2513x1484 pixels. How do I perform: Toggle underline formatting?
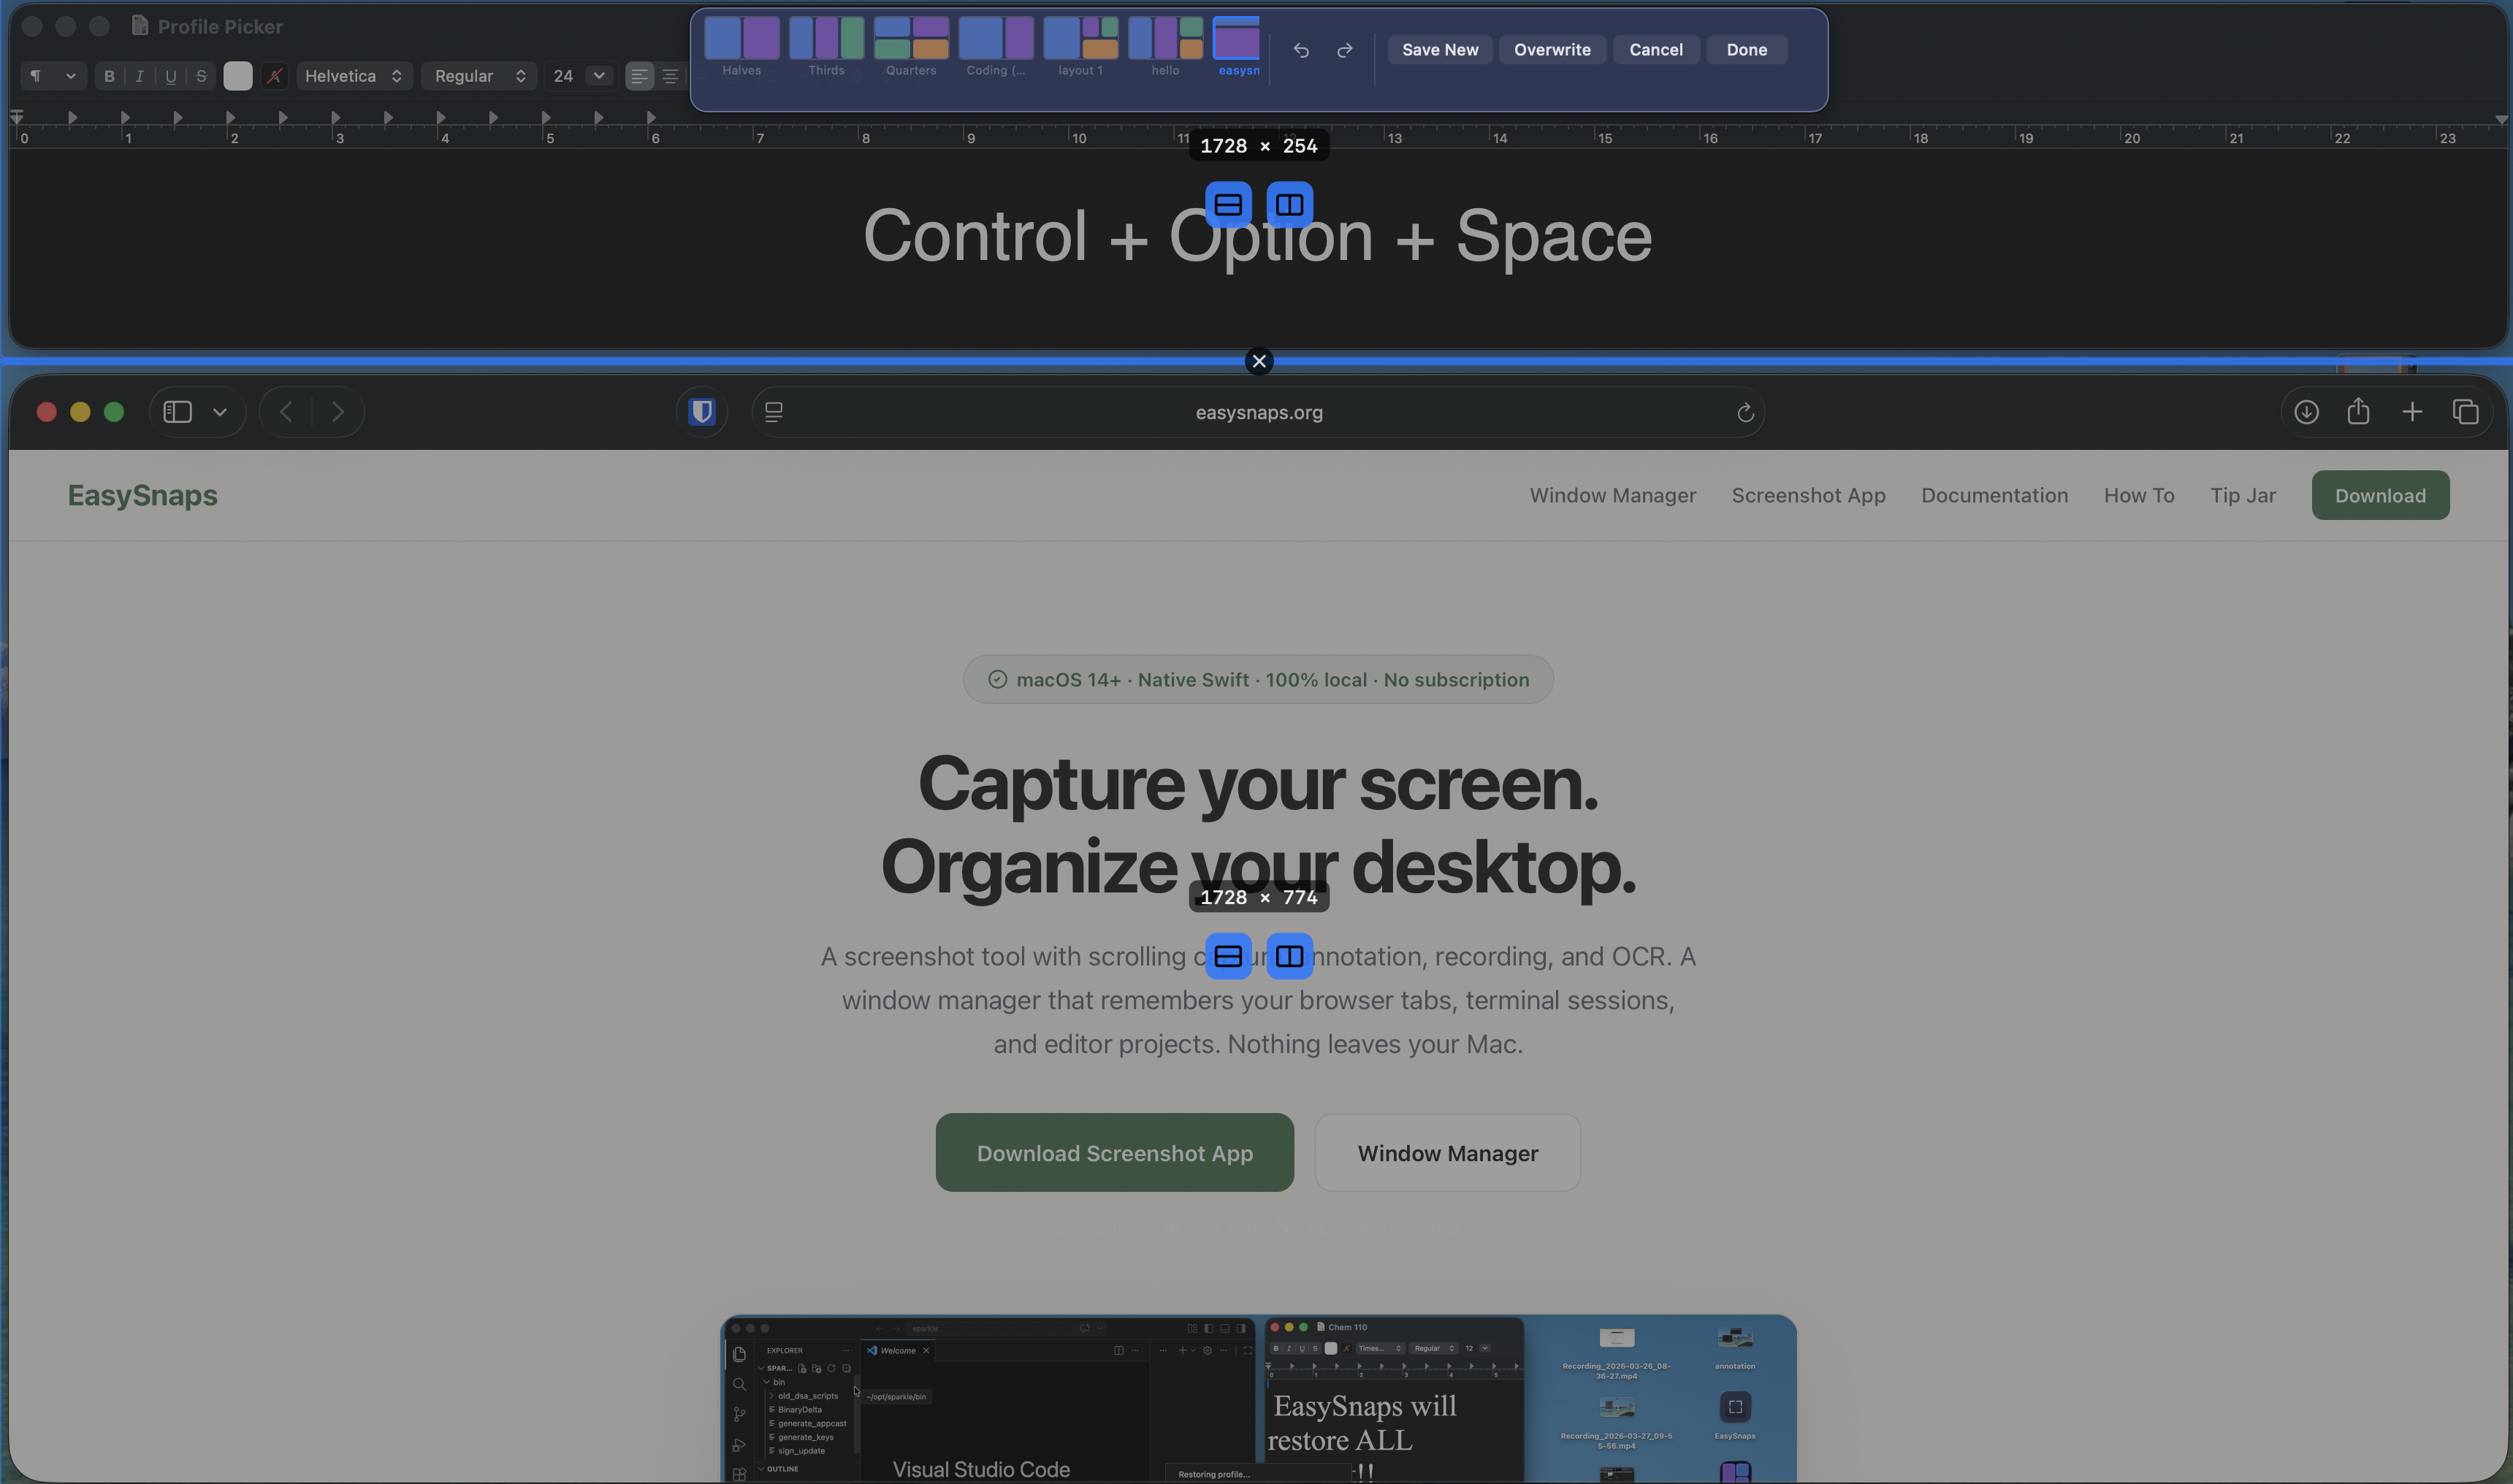pyautogui.click(x=171, y=76)
